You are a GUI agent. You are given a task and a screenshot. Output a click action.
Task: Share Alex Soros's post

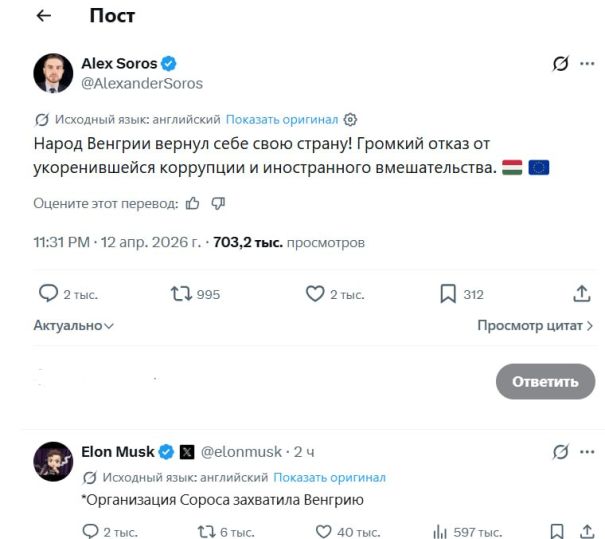[x=582, y=294]
